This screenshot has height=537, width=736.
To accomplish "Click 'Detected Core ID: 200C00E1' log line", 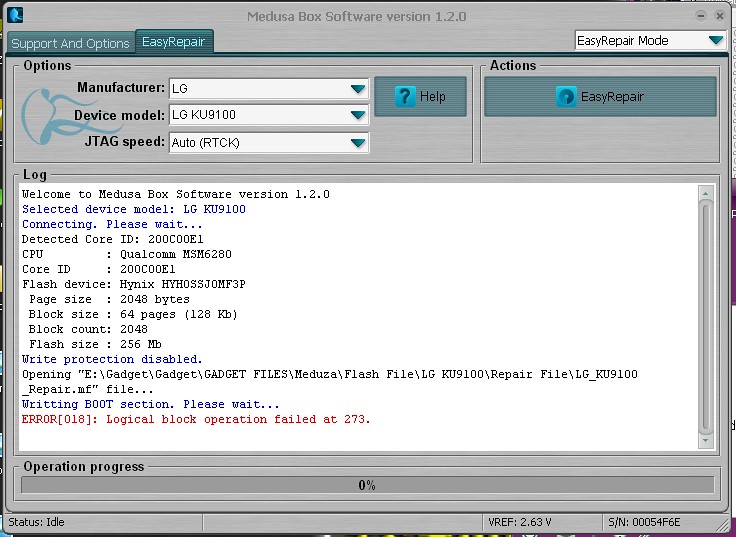I will click(113, 239).
